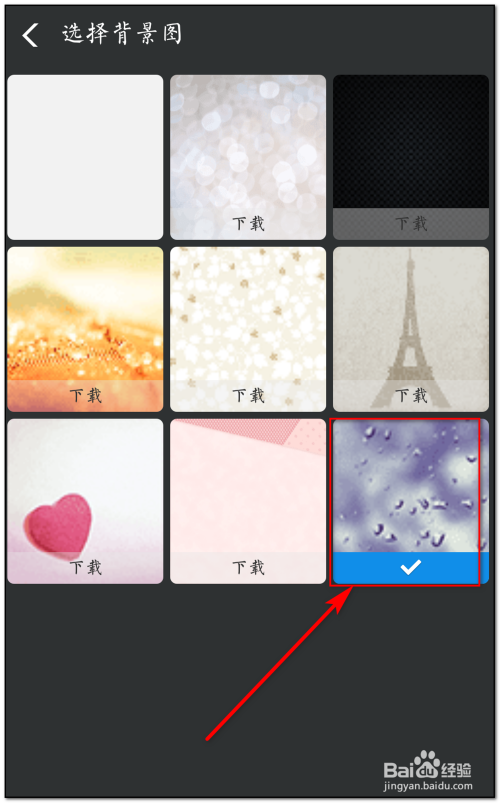500x803 pixels.
Task: Select the cream floral pattern thumbnail
Action: (x=248, y=329)
